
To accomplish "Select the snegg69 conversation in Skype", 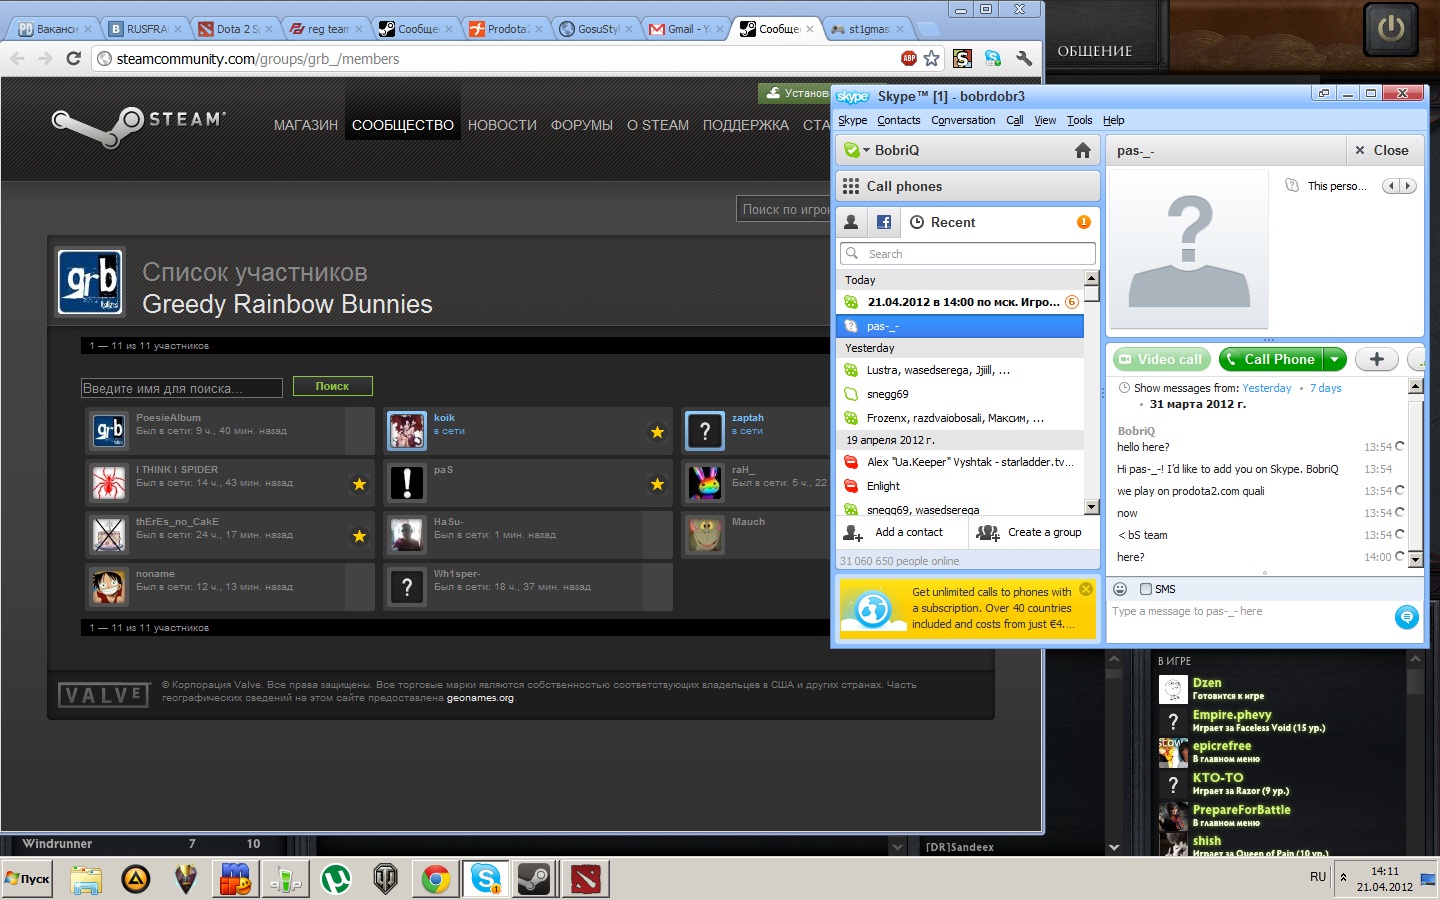I will point(960,394).
